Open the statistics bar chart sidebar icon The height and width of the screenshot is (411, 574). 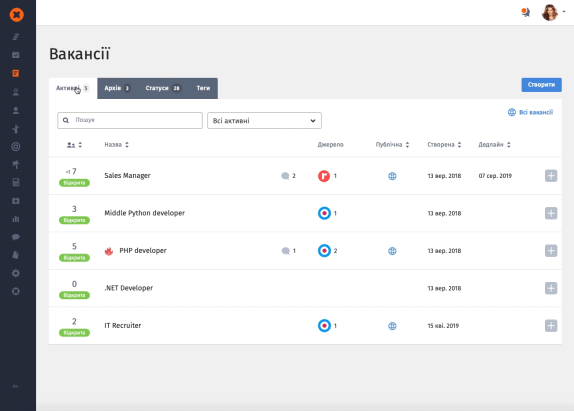tap(16, 219)
